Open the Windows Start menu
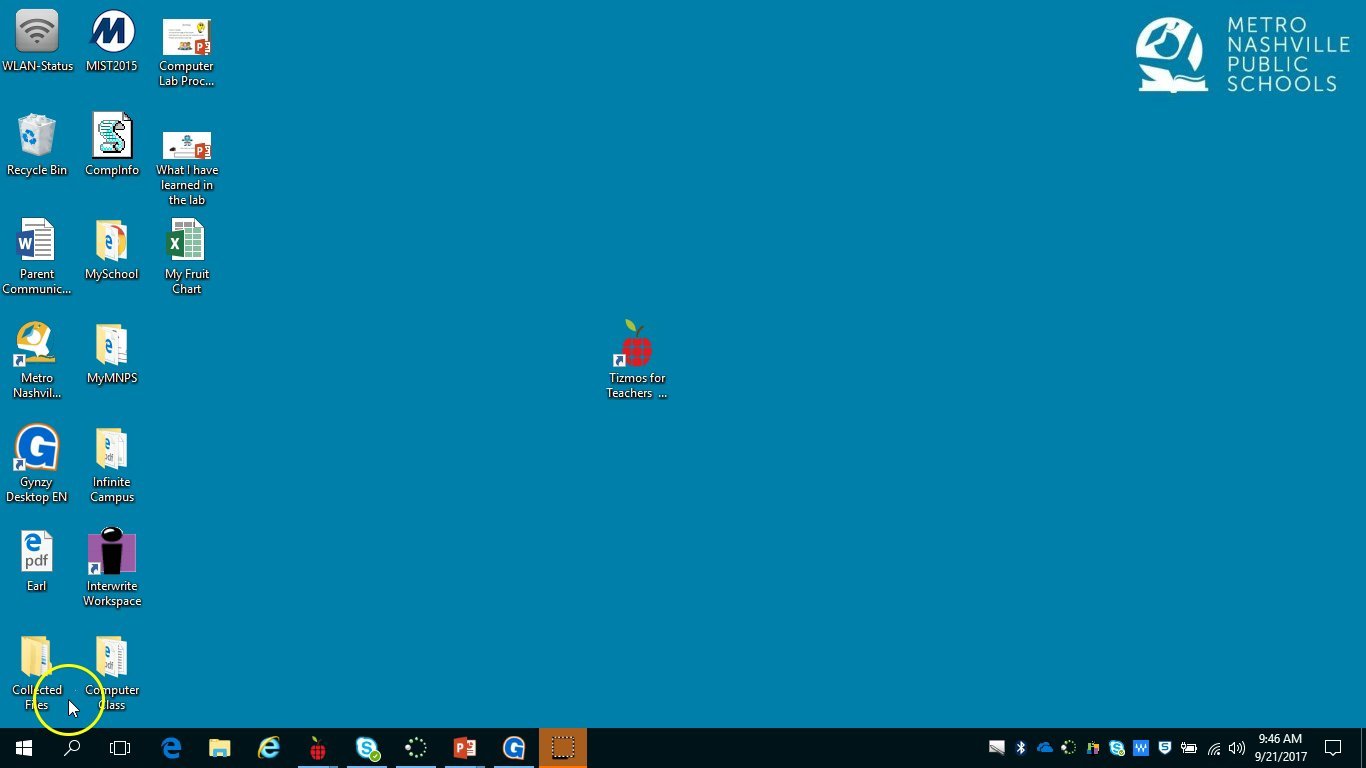This screenshot has height=768, width=1366. (x=24, y=748)
